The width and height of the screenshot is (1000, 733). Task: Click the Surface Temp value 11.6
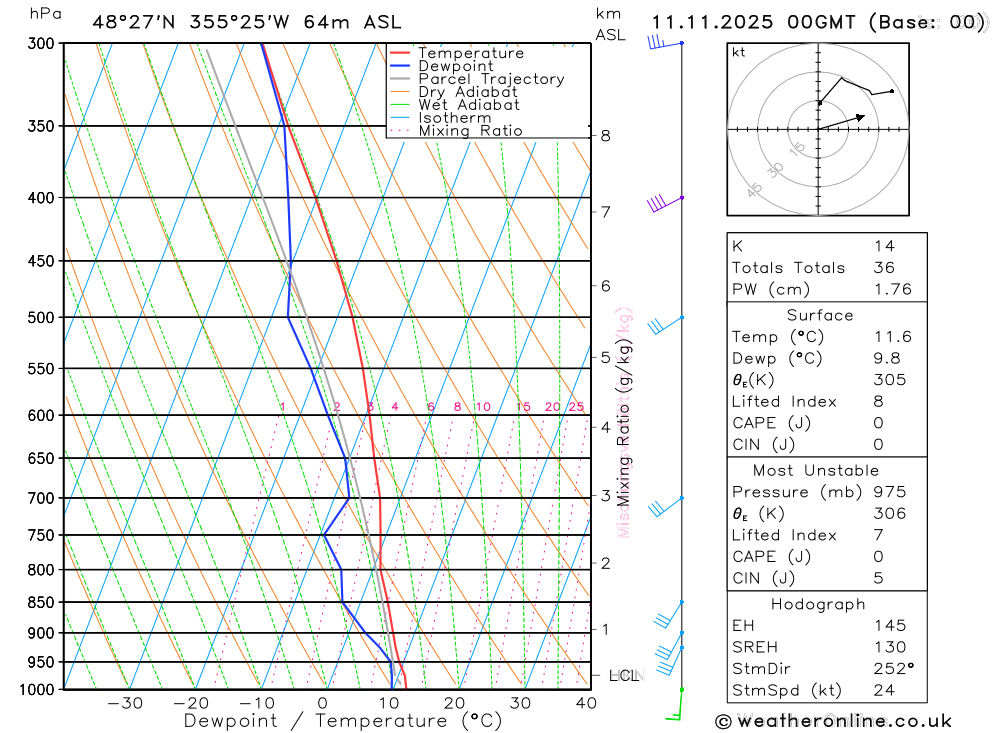[893, 337]
